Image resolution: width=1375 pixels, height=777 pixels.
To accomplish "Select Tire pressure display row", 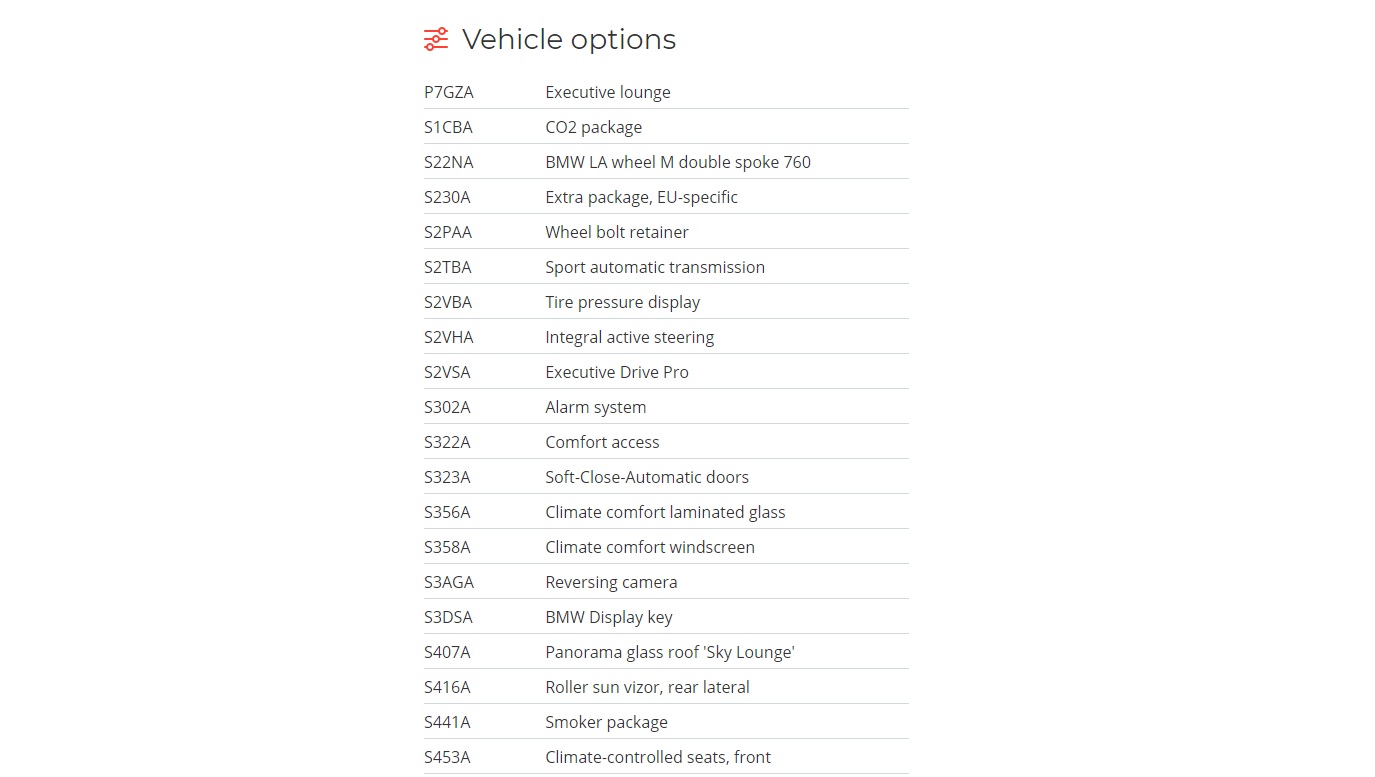I will click(622, 302).
